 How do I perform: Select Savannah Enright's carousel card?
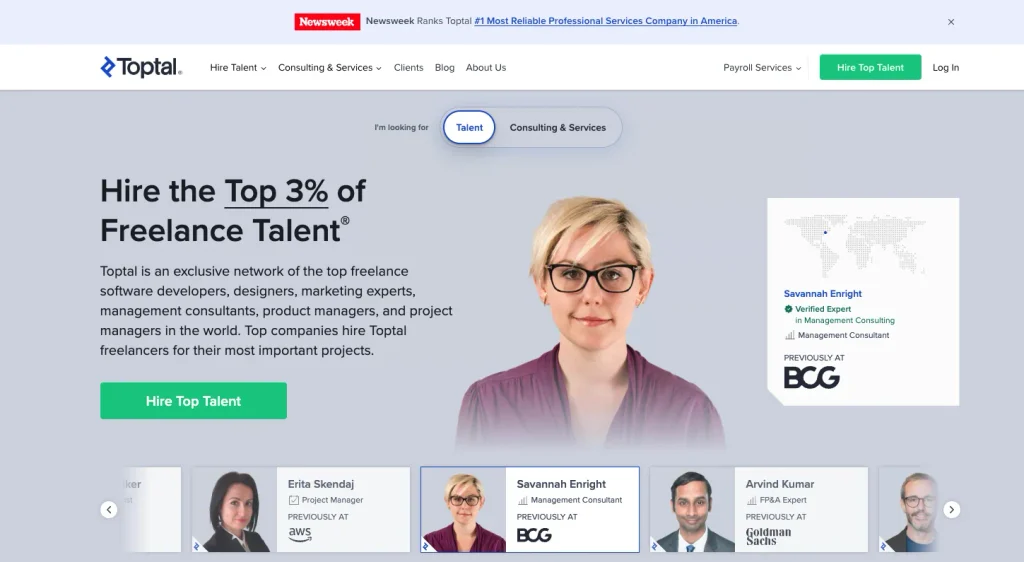pyautogui.click(x=530, y=509)
